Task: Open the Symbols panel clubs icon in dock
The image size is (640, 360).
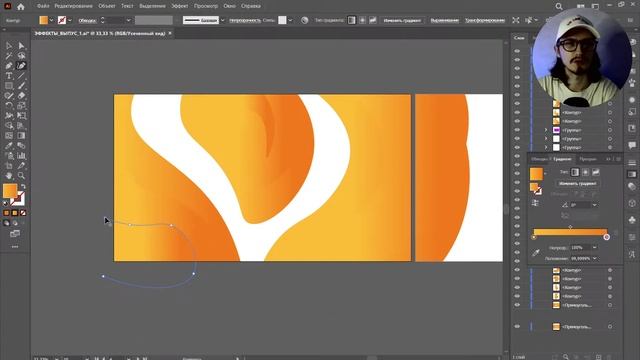Action: pos(632,220)
